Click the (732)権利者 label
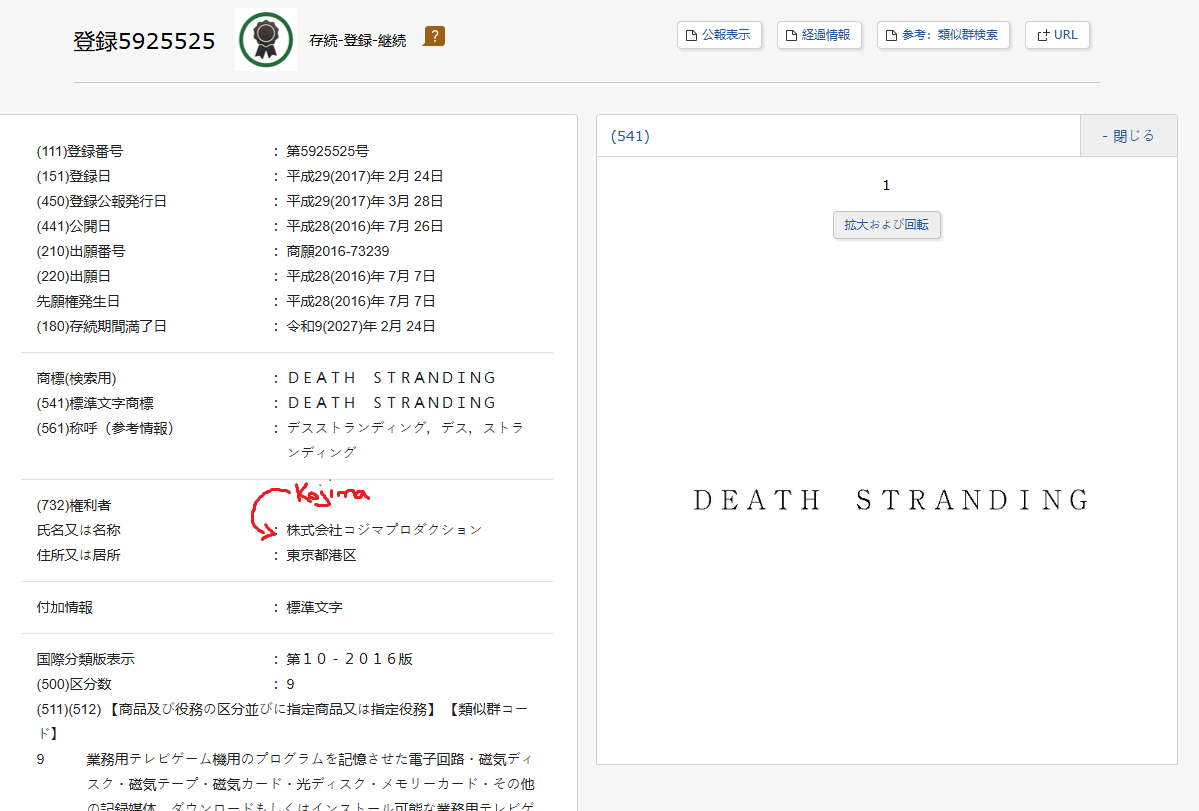This screenshot has width=1199, height=811. 73,505
